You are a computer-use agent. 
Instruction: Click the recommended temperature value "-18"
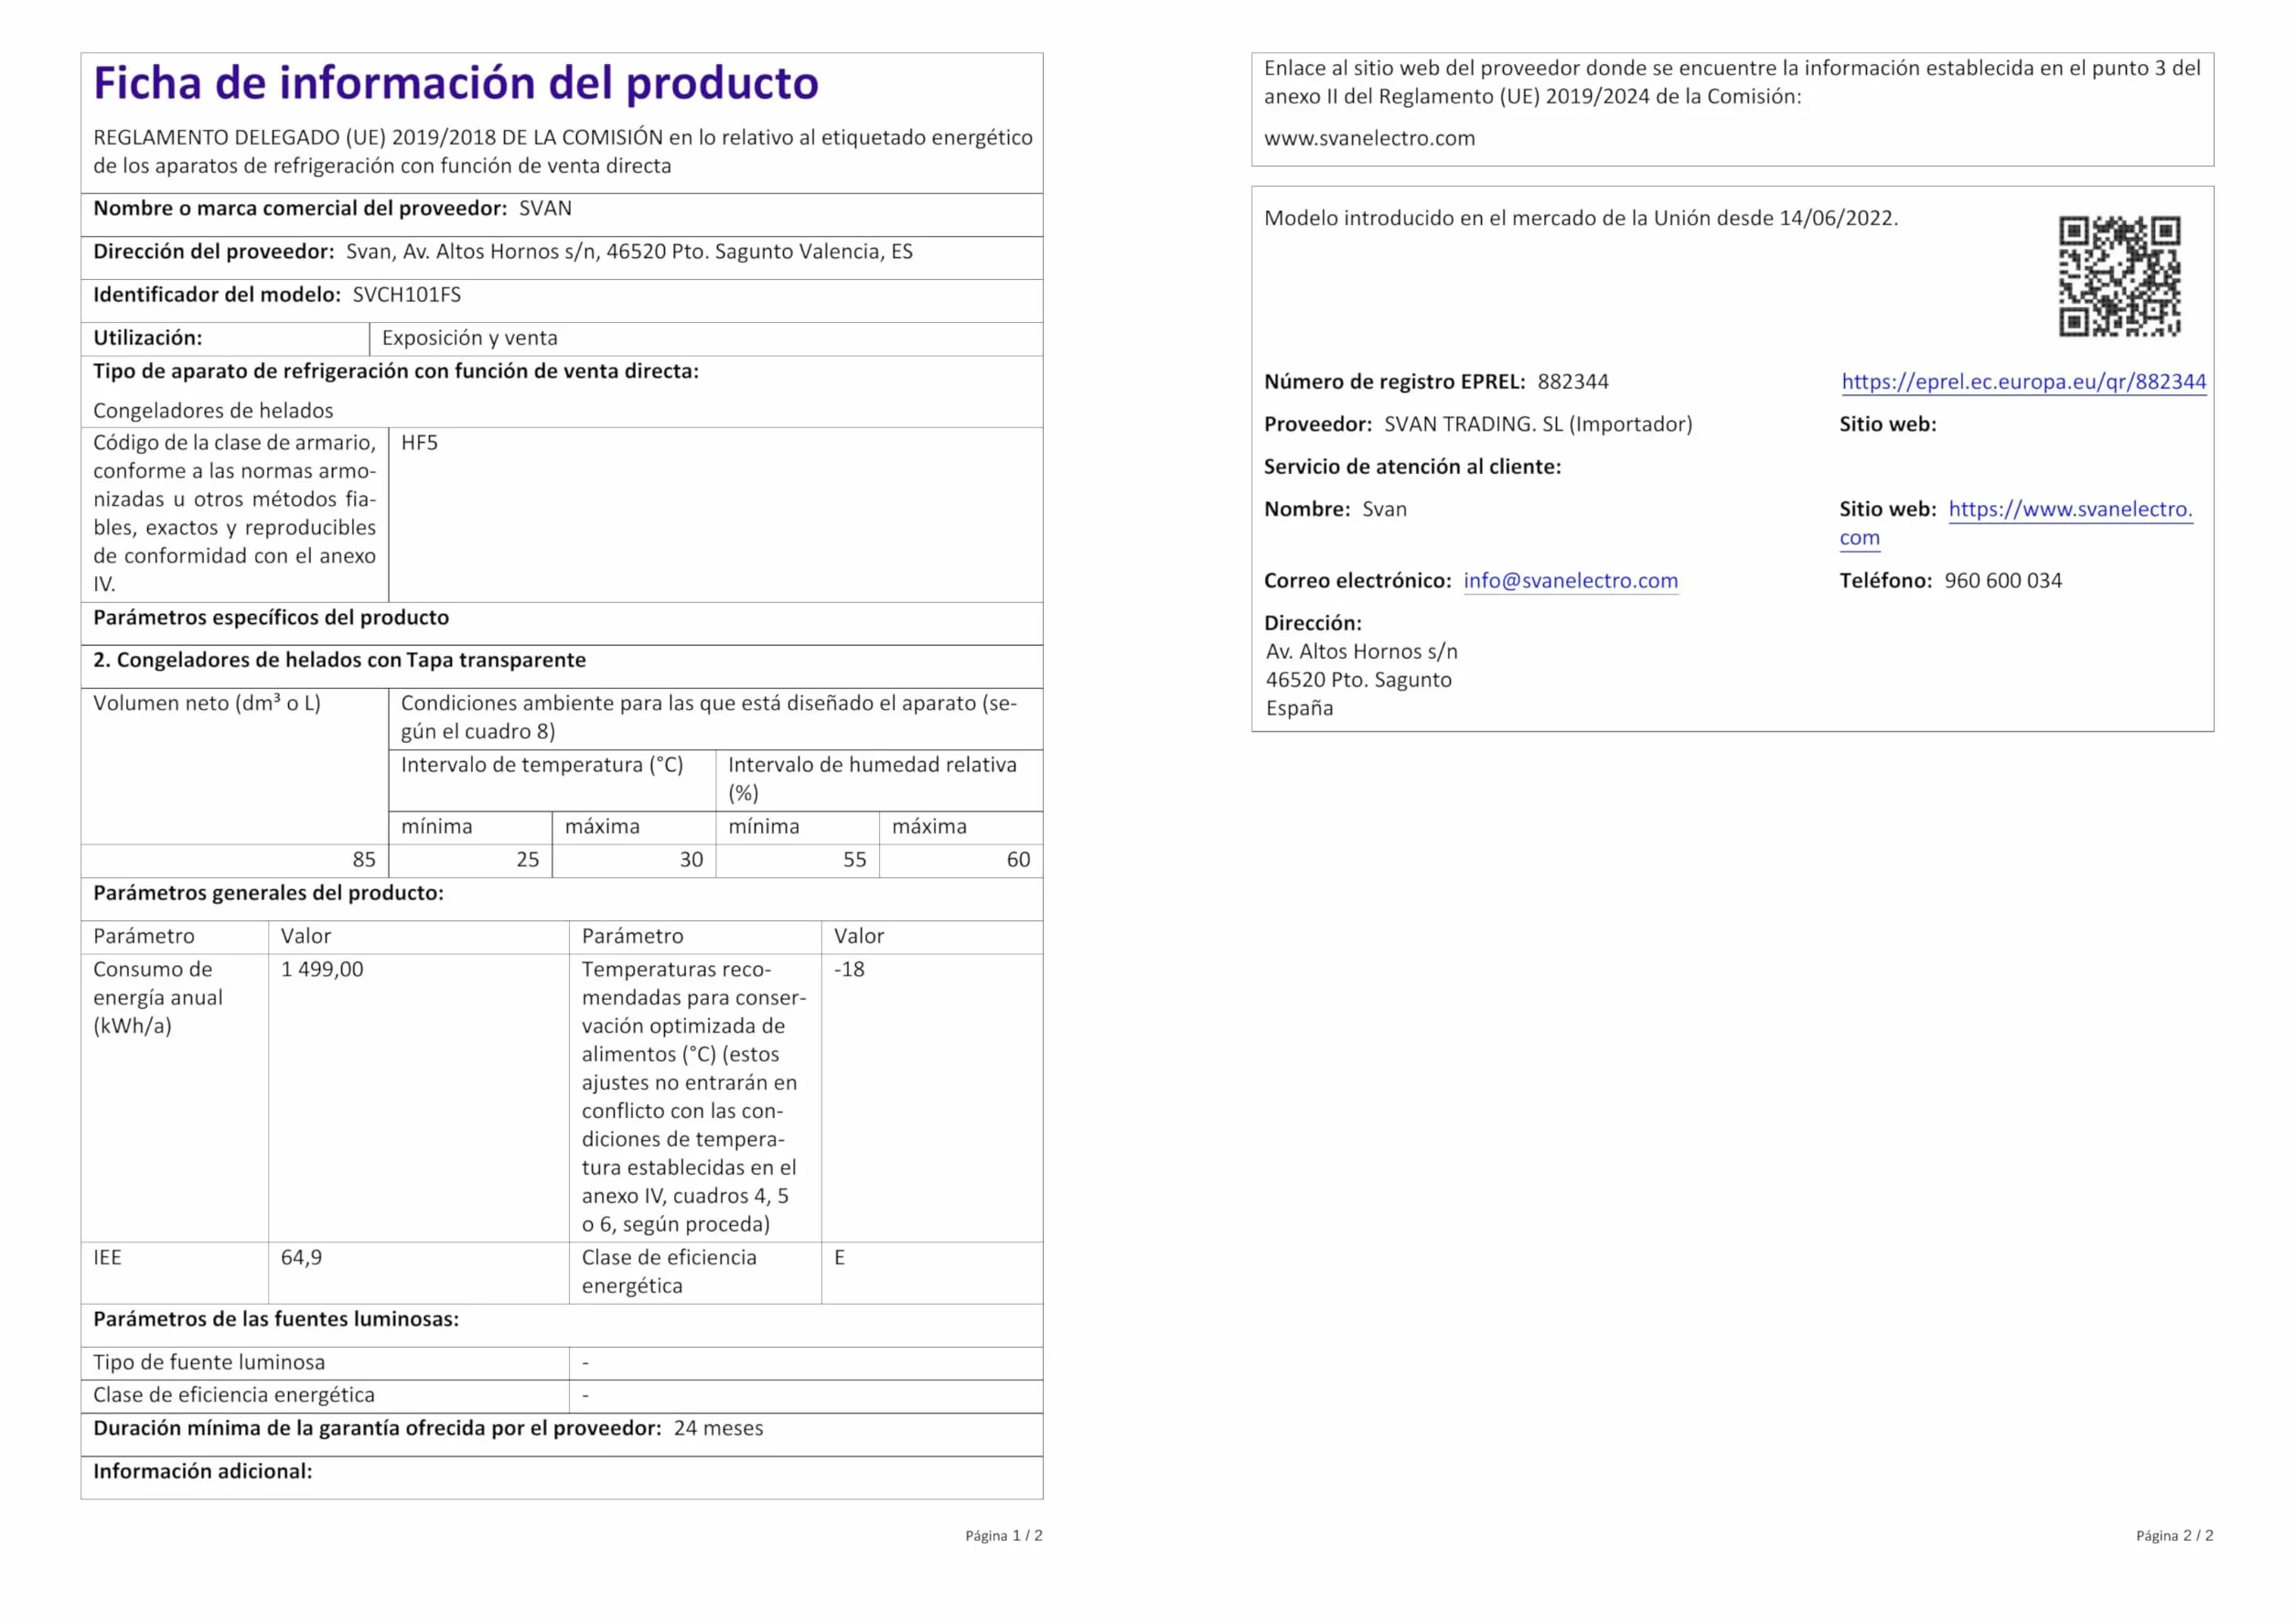[849, 969]
